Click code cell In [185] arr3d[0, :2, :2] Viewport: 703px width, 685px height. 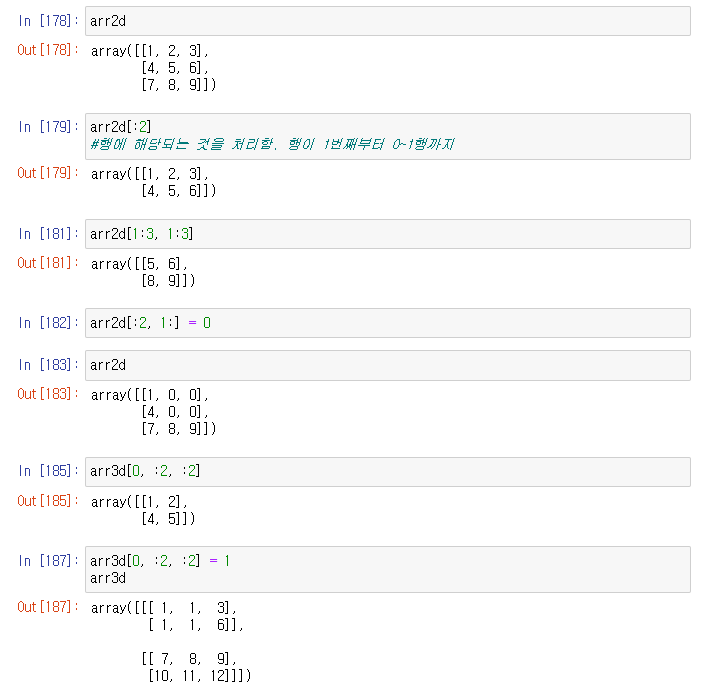tap(388, 472)
